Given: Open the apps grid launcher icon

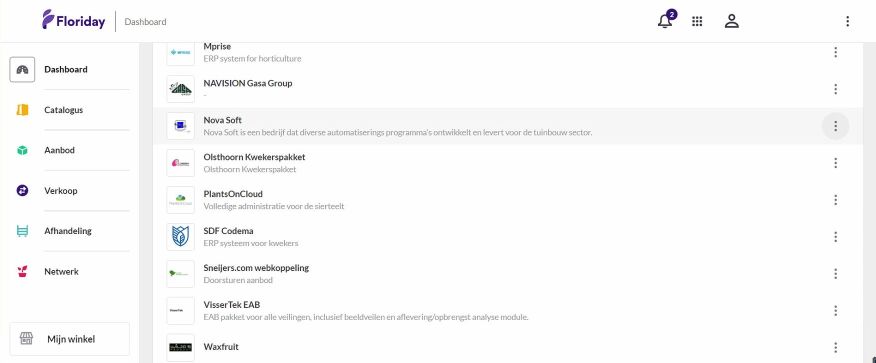Looking at the screenshot, I should point(697,21).
